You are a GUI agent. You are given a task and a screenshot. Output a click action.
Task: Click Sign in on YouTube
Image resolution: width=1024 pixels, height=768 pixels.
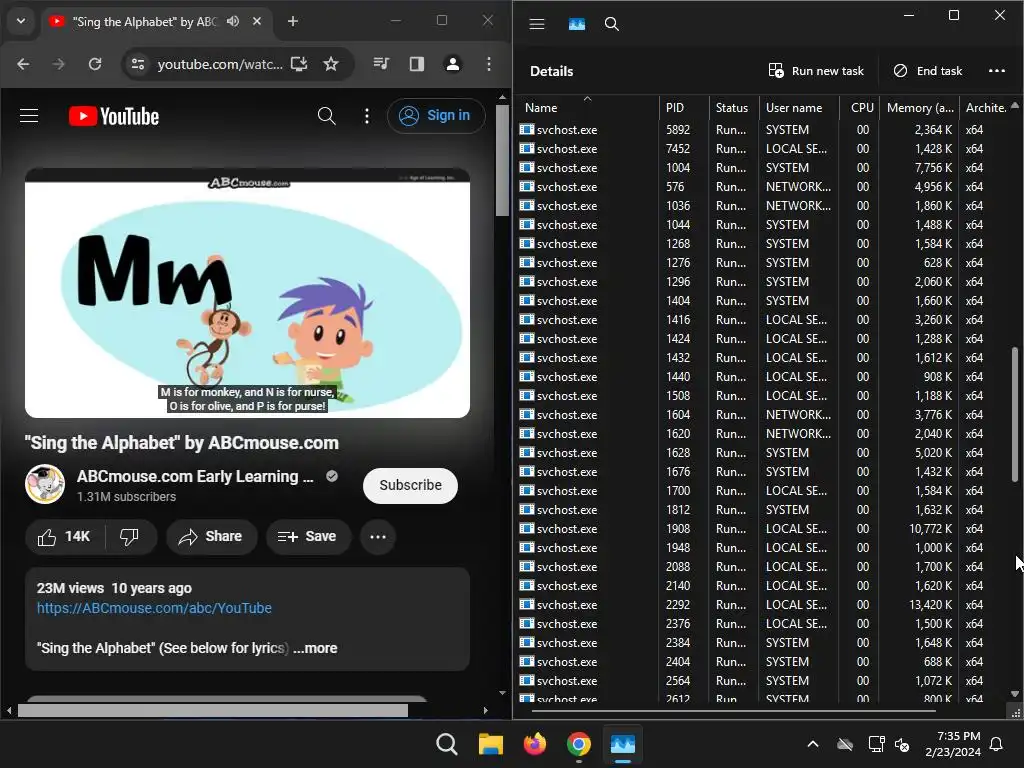436,116
